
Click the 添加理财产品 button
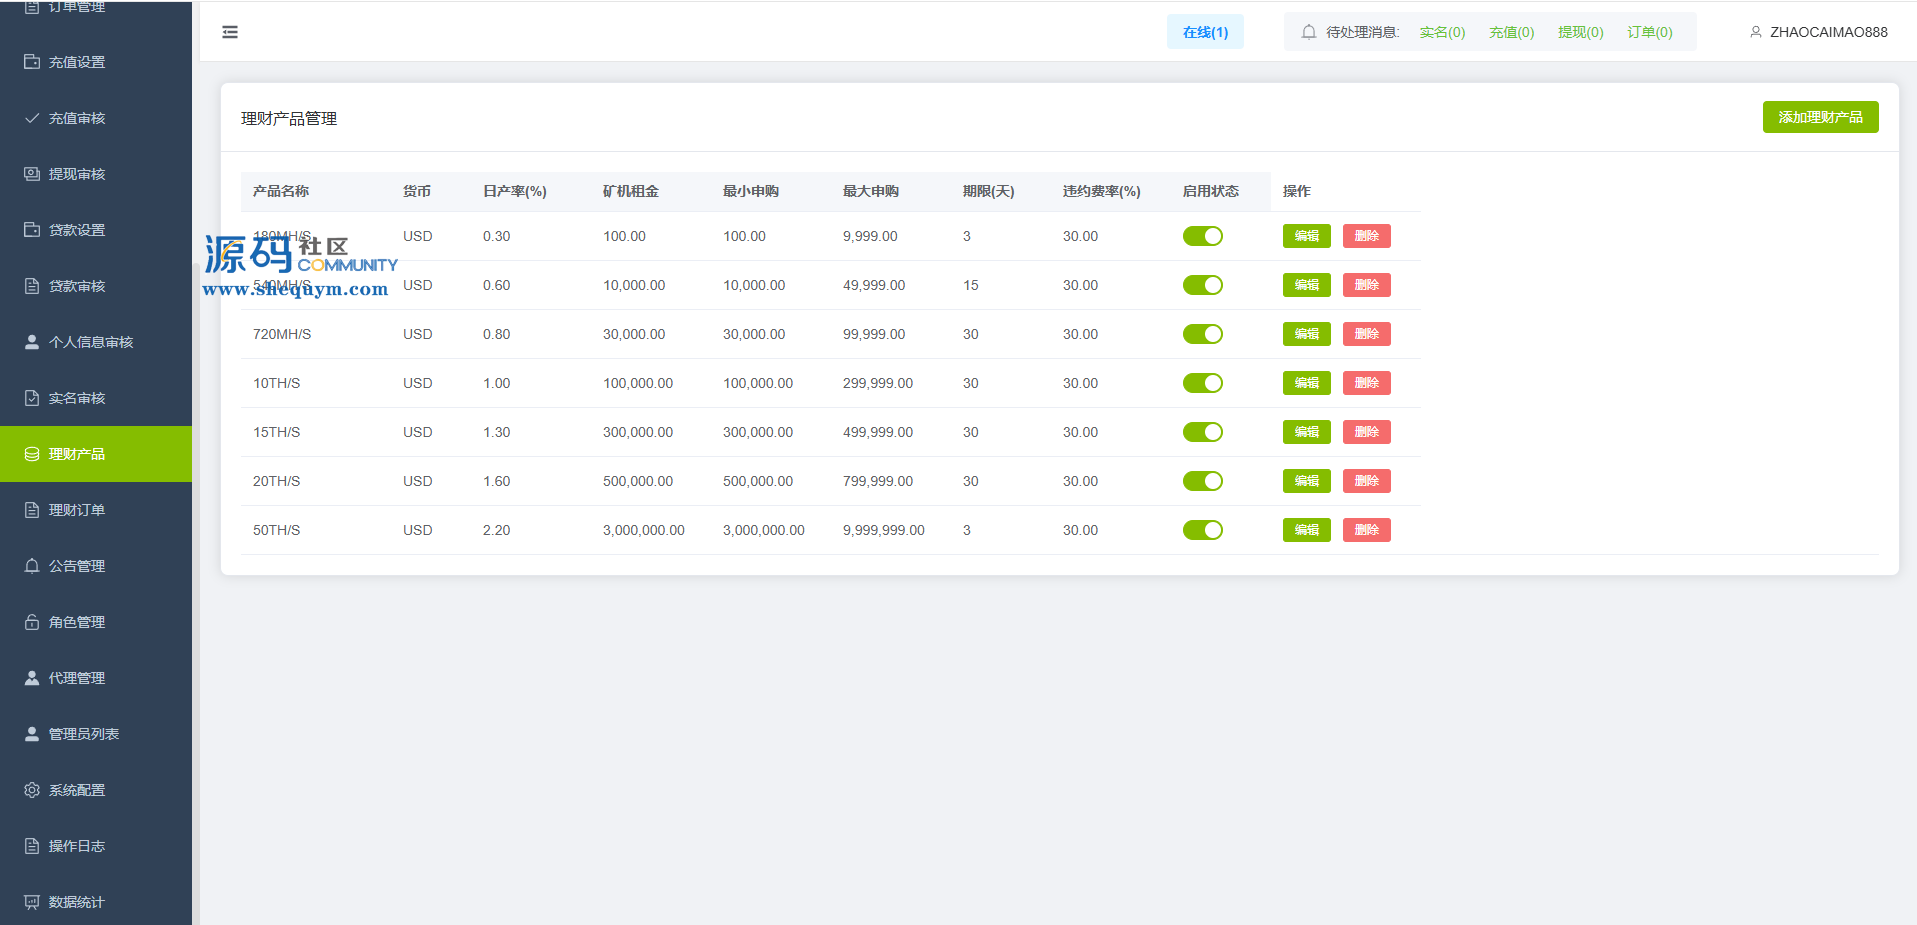[1820, 117]
